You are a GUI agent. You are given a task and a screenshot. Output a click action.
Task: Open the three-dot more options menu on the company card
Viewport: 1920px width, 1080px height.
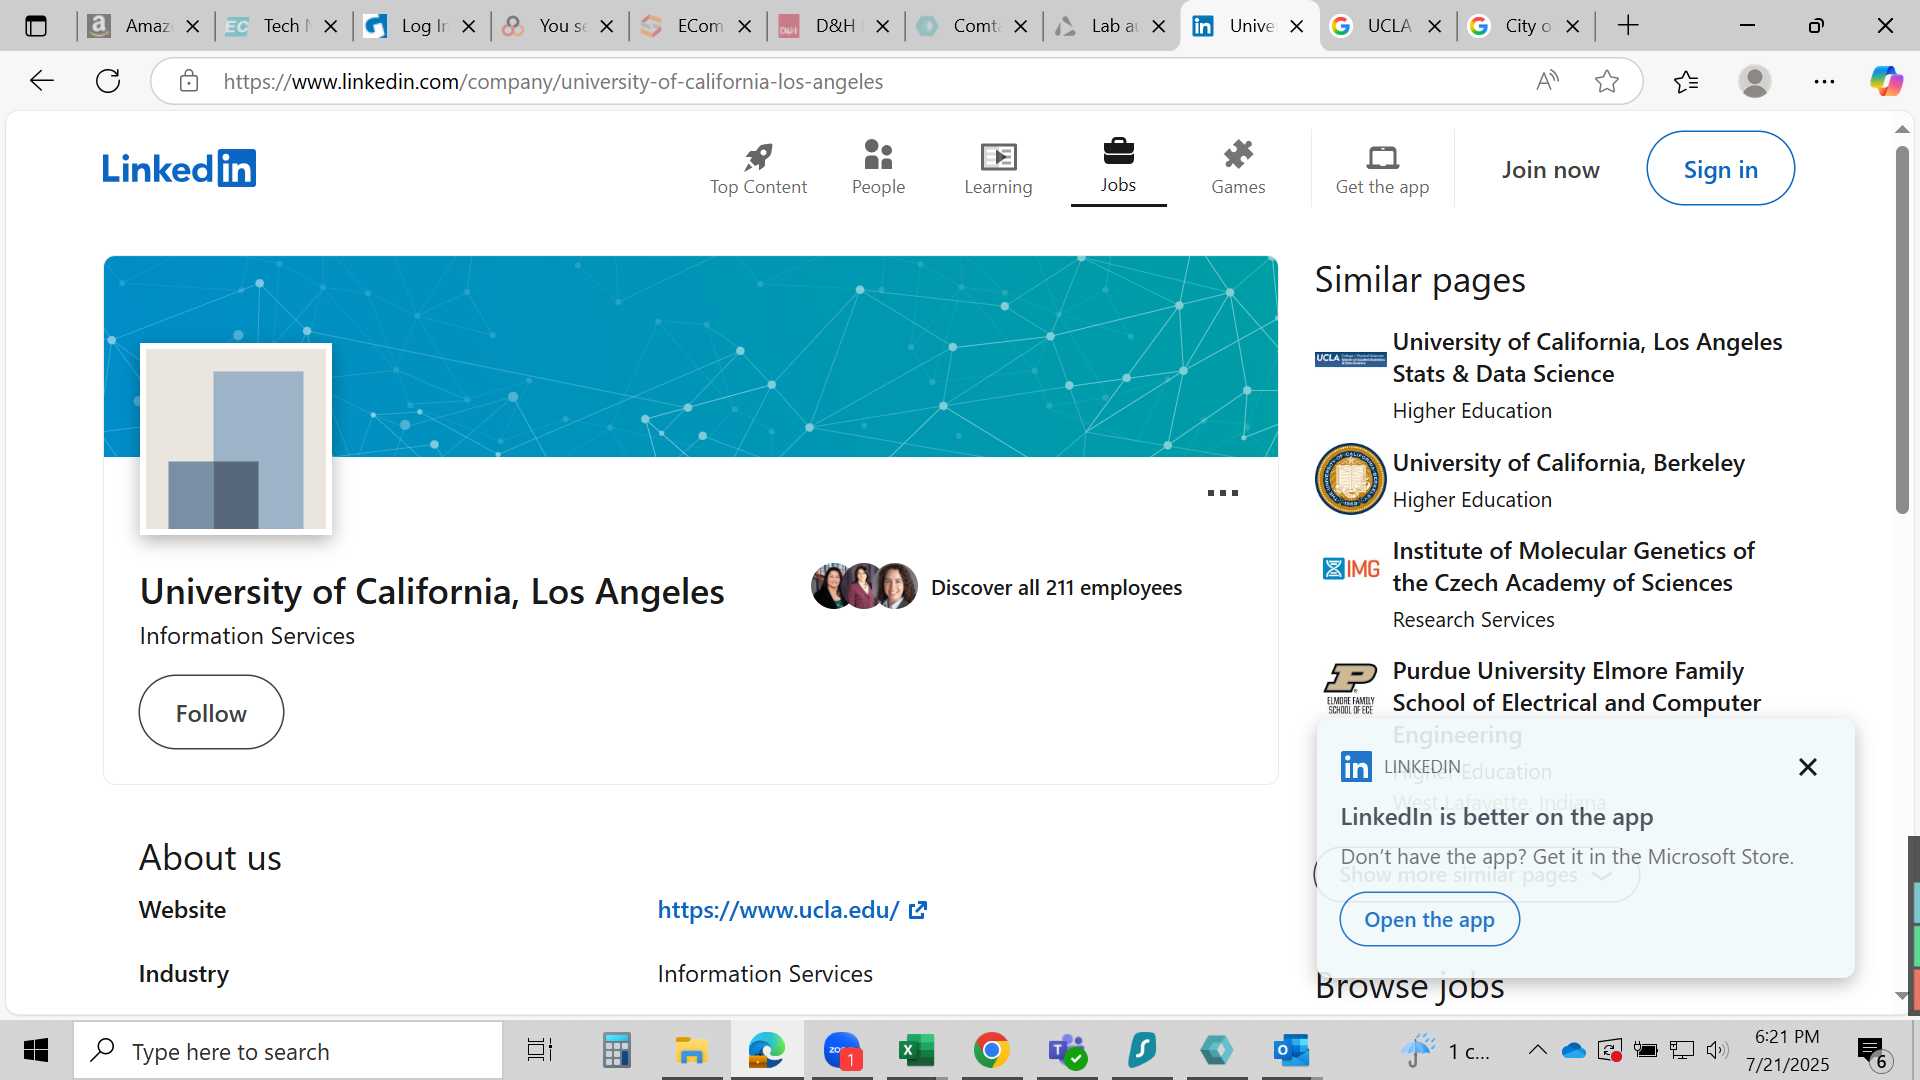pyautogui.click(x=1222, y=493)
